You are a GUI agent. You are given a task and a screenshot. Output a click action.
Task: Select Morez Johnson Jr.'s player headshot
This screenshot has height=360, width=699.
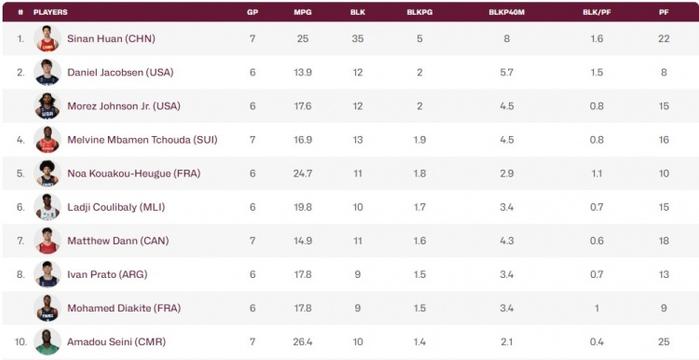[48, 106]
